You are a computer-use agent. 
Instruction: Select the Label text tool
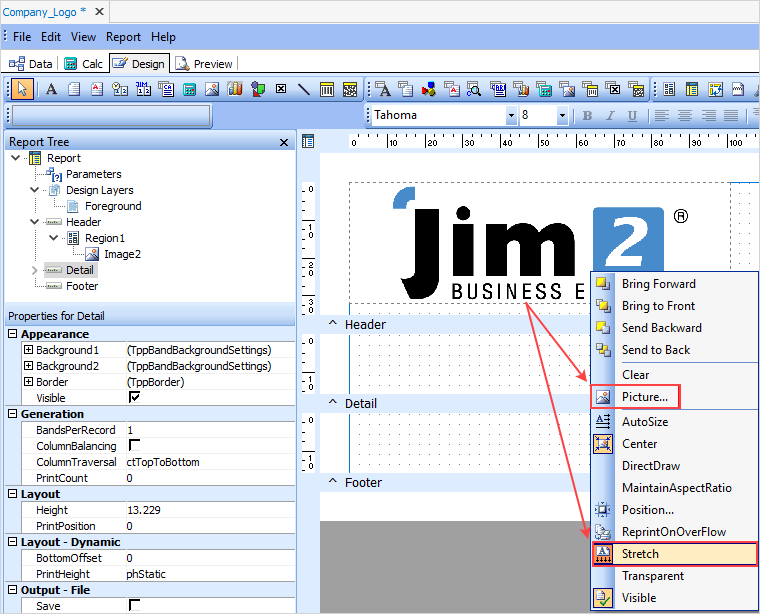click(50, 89)
